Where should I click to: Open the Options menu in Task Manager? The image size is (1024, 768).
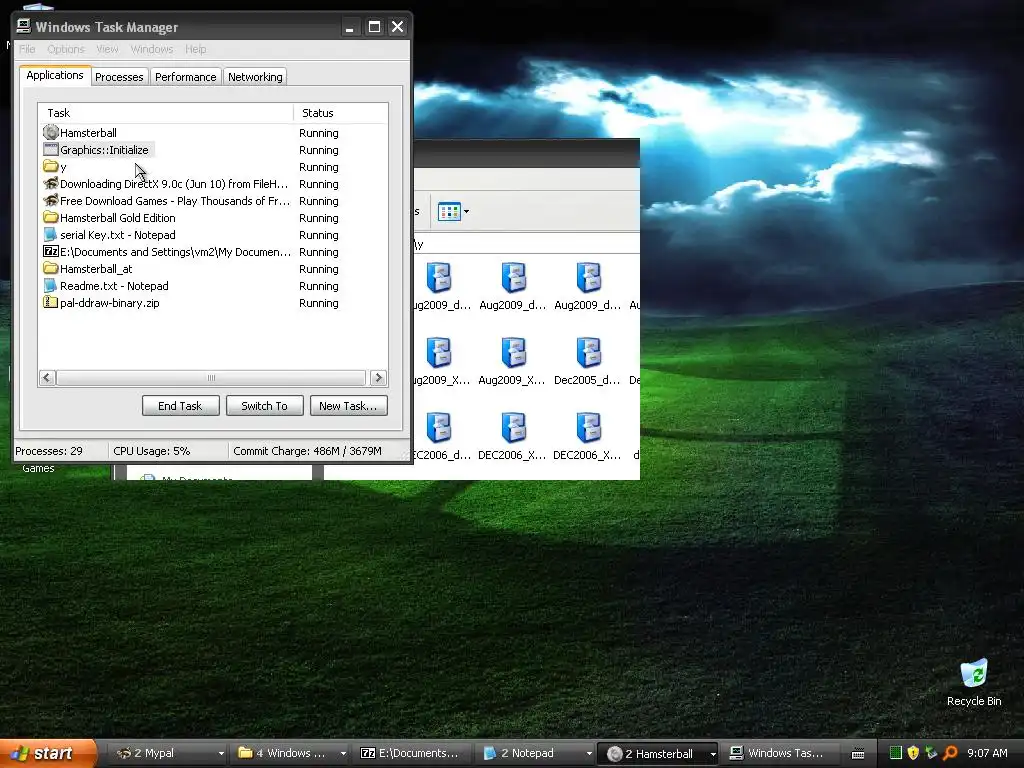pyautogui.click(x=66, y=49)
